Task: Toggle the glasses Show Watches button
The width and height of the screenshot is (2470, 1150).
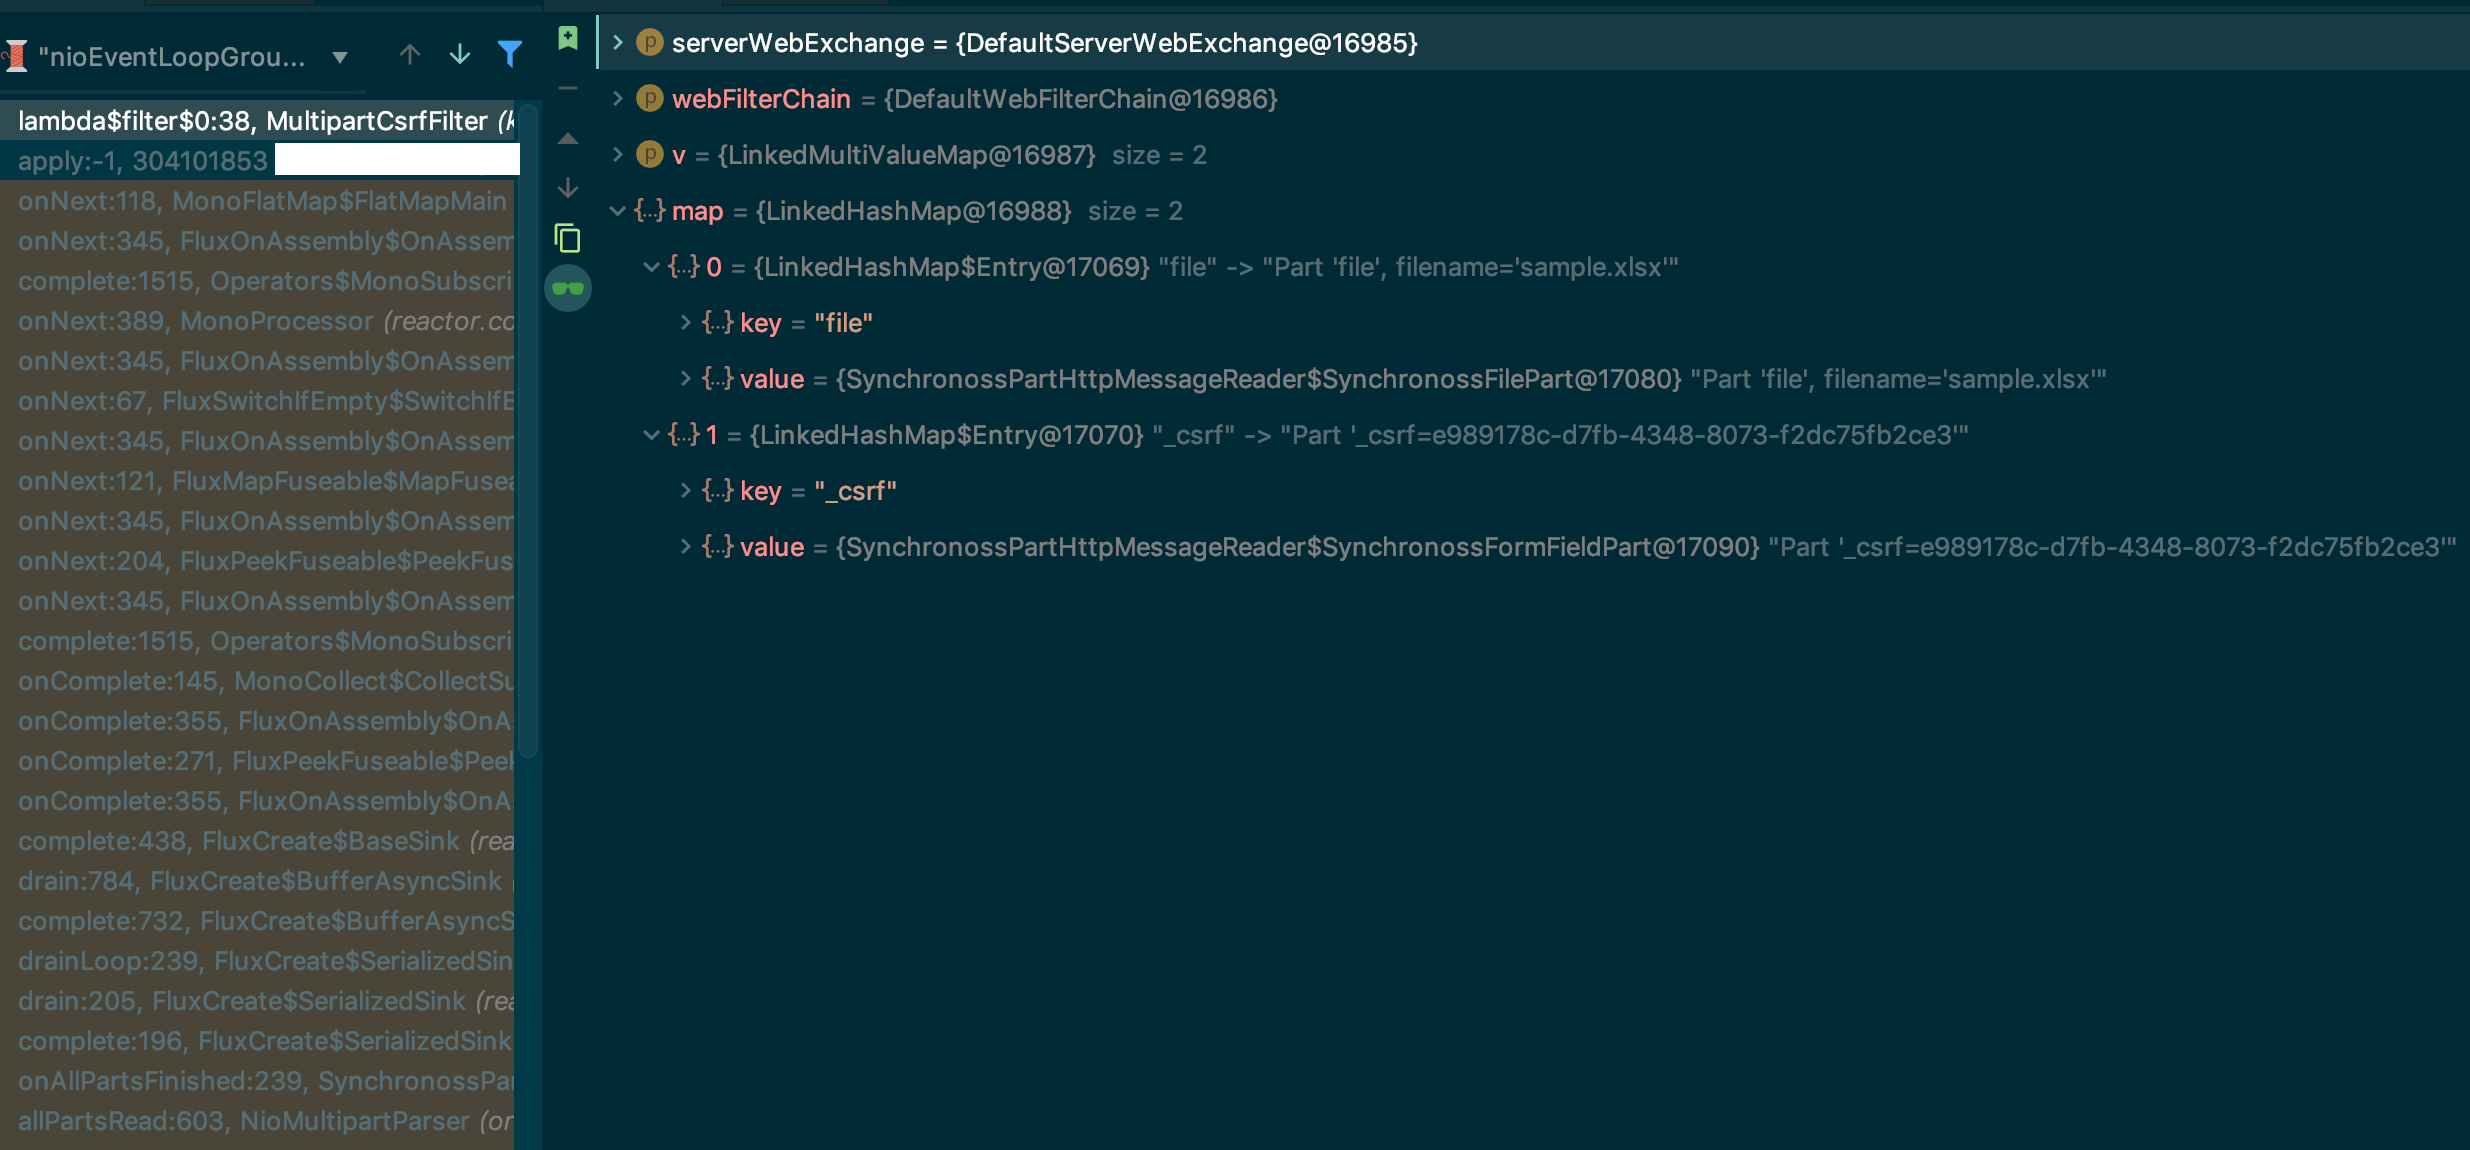Action: coord(568,289)
